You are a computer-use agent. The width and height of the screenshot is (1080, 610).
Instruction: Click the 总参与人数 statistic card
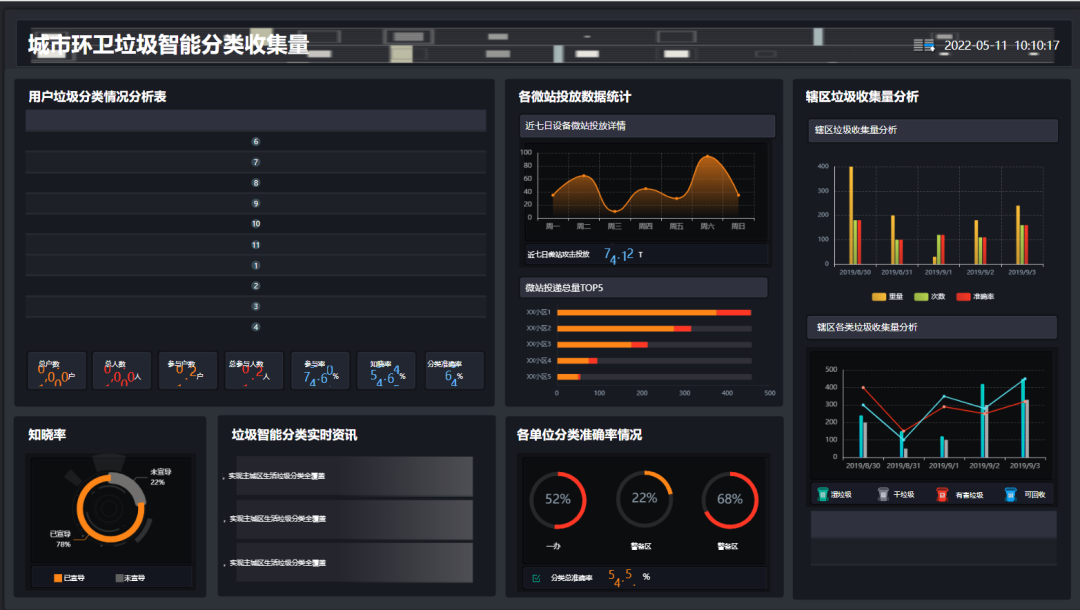pos(254,370)
